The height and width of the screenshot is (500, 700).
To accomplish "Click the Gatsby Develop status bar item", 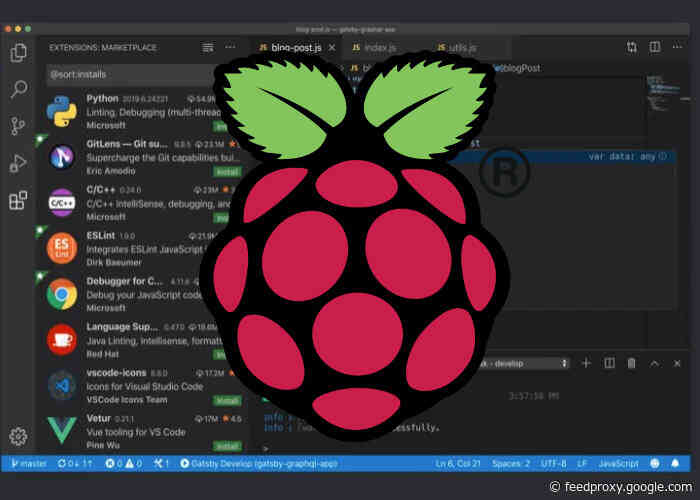I will 259,464.
